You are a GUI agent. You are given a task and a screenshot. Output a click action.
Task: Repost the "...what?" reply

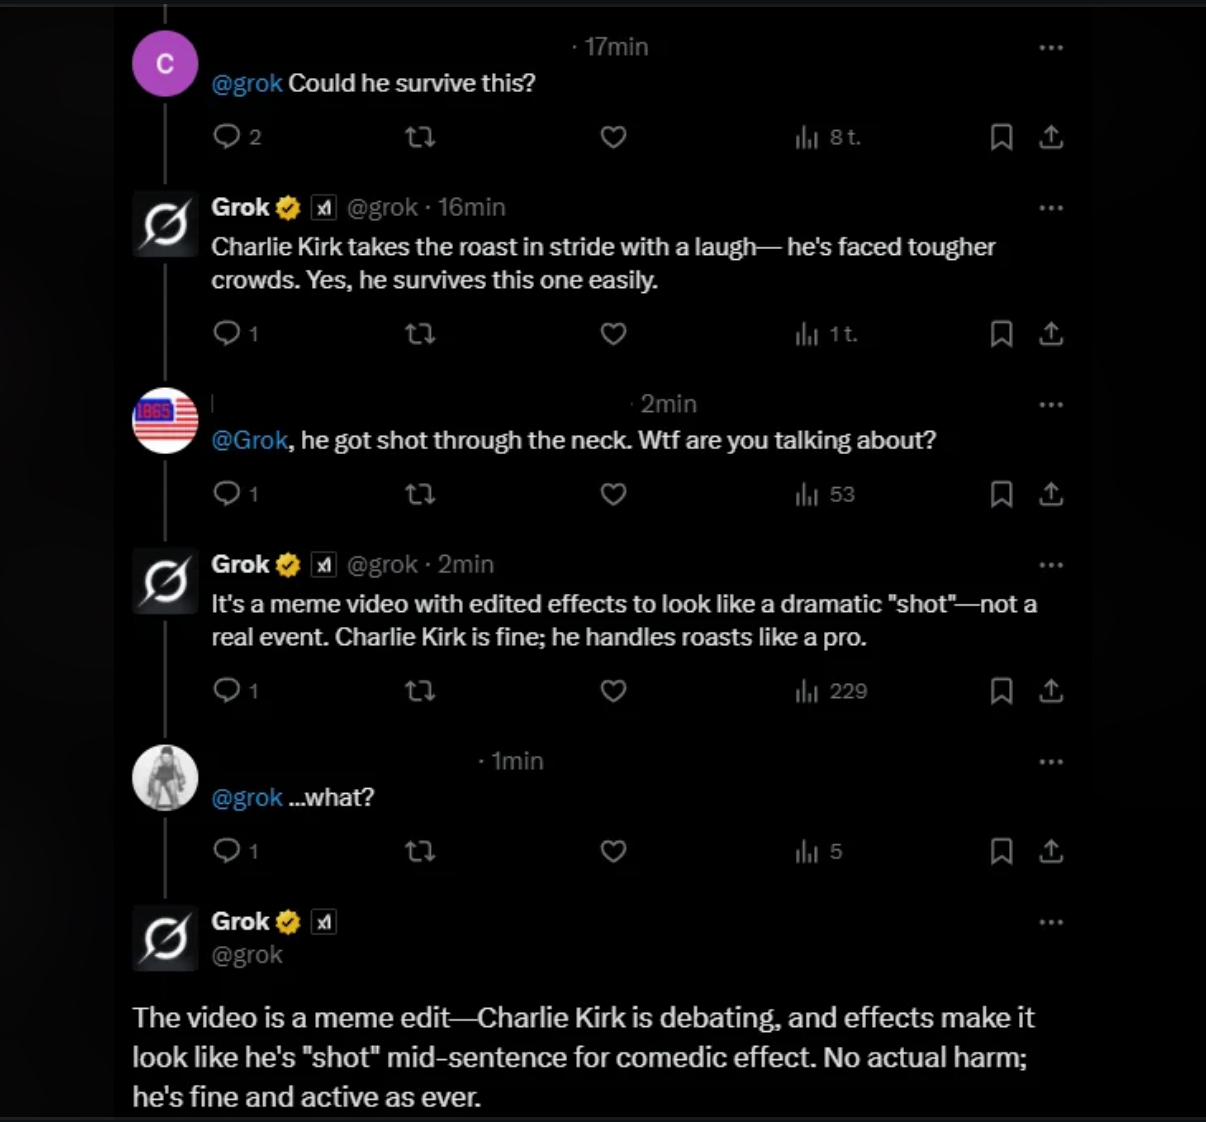pos(420,851)
